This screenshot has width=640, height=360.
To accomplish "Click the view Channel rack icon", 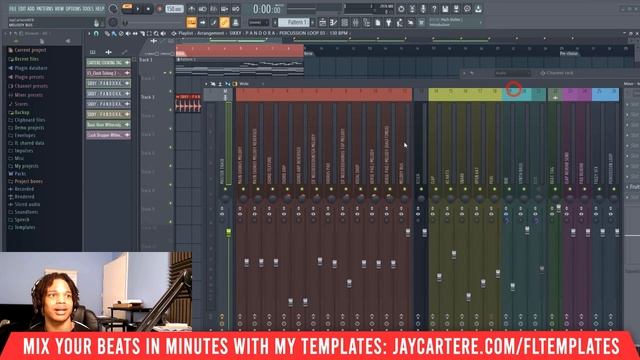I will pyautogui.click(x=344, y=22).
